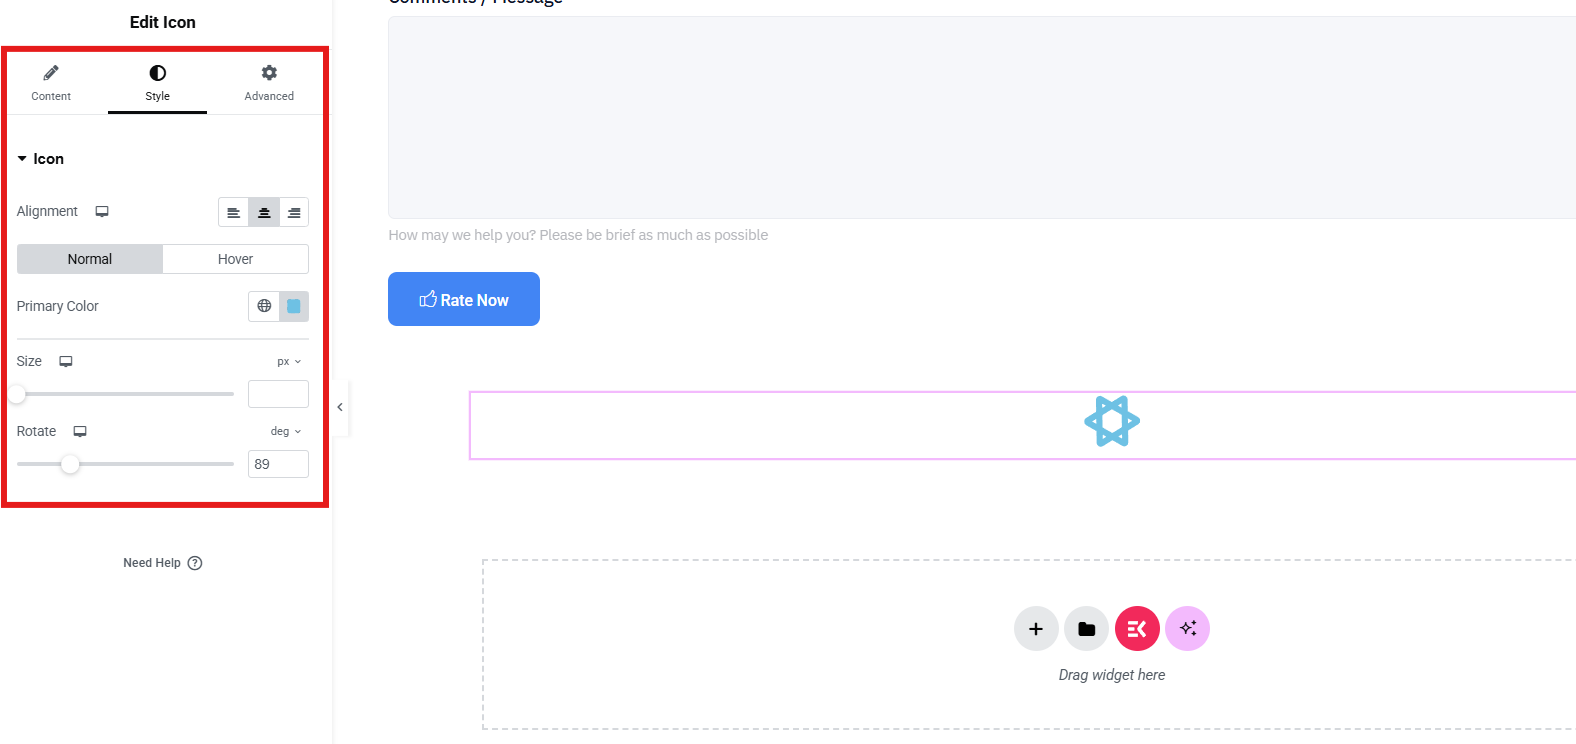1576x744 pixels.
Task: Open the template library folder icon
Action: pos(1087,629)
